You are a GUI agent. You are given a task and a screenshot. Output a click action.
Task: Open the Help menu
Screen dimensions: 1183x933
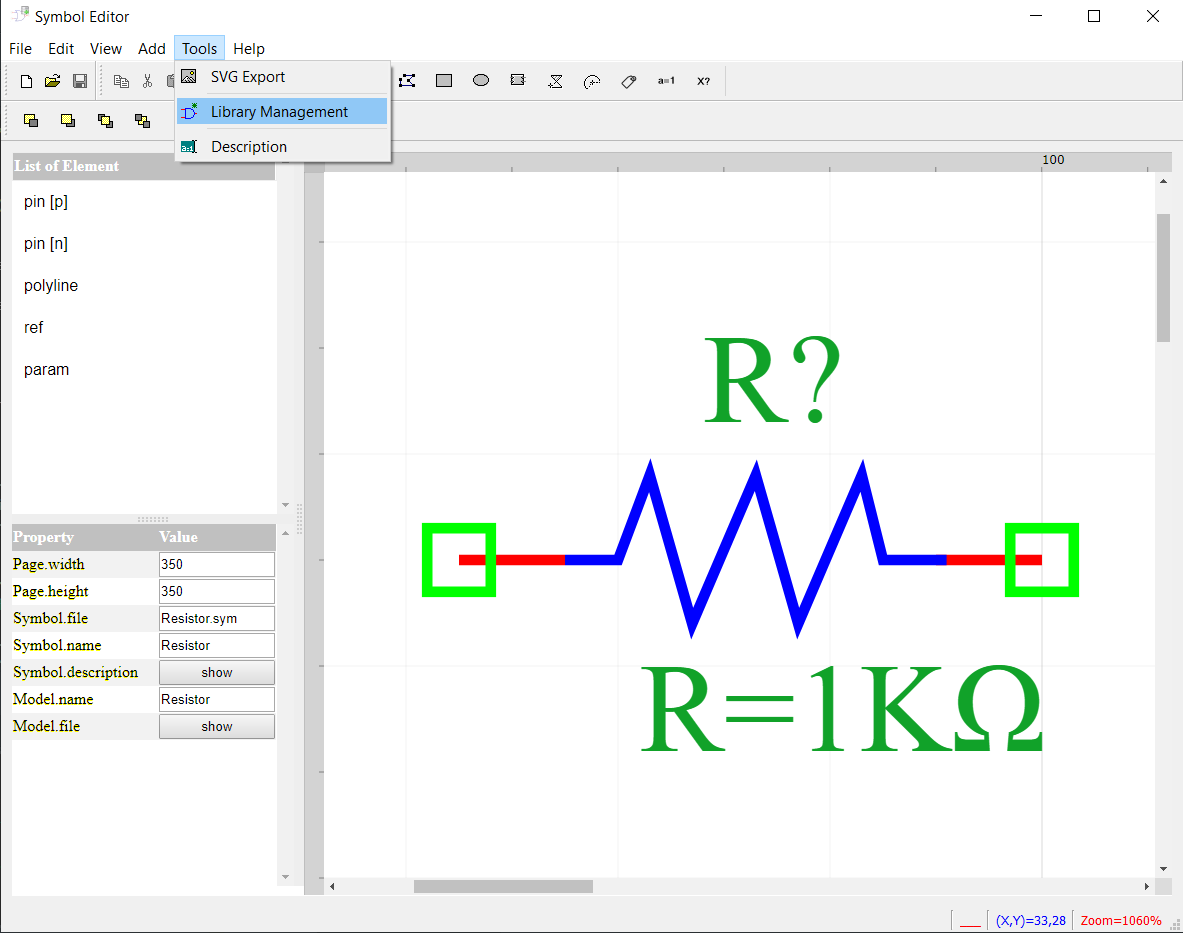point(249,49)
